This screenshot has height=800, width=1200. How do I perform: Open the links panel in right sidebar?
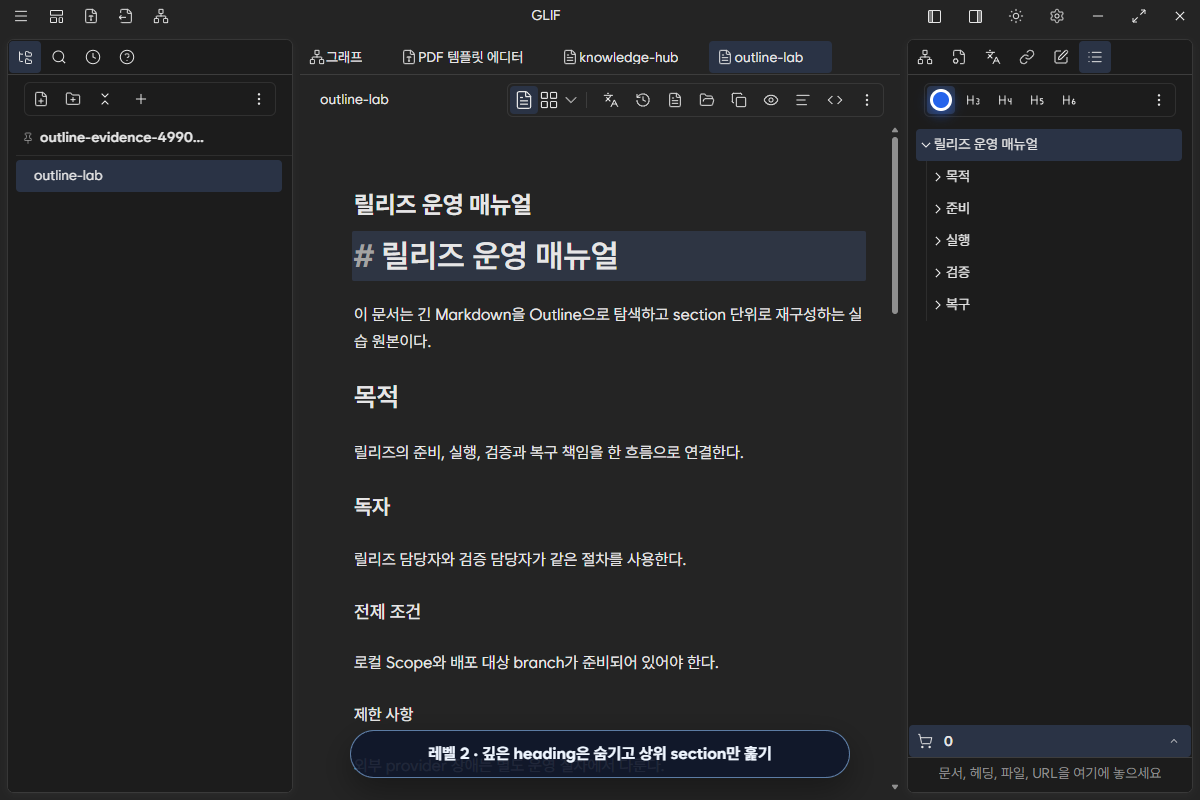click(1027, 57)
